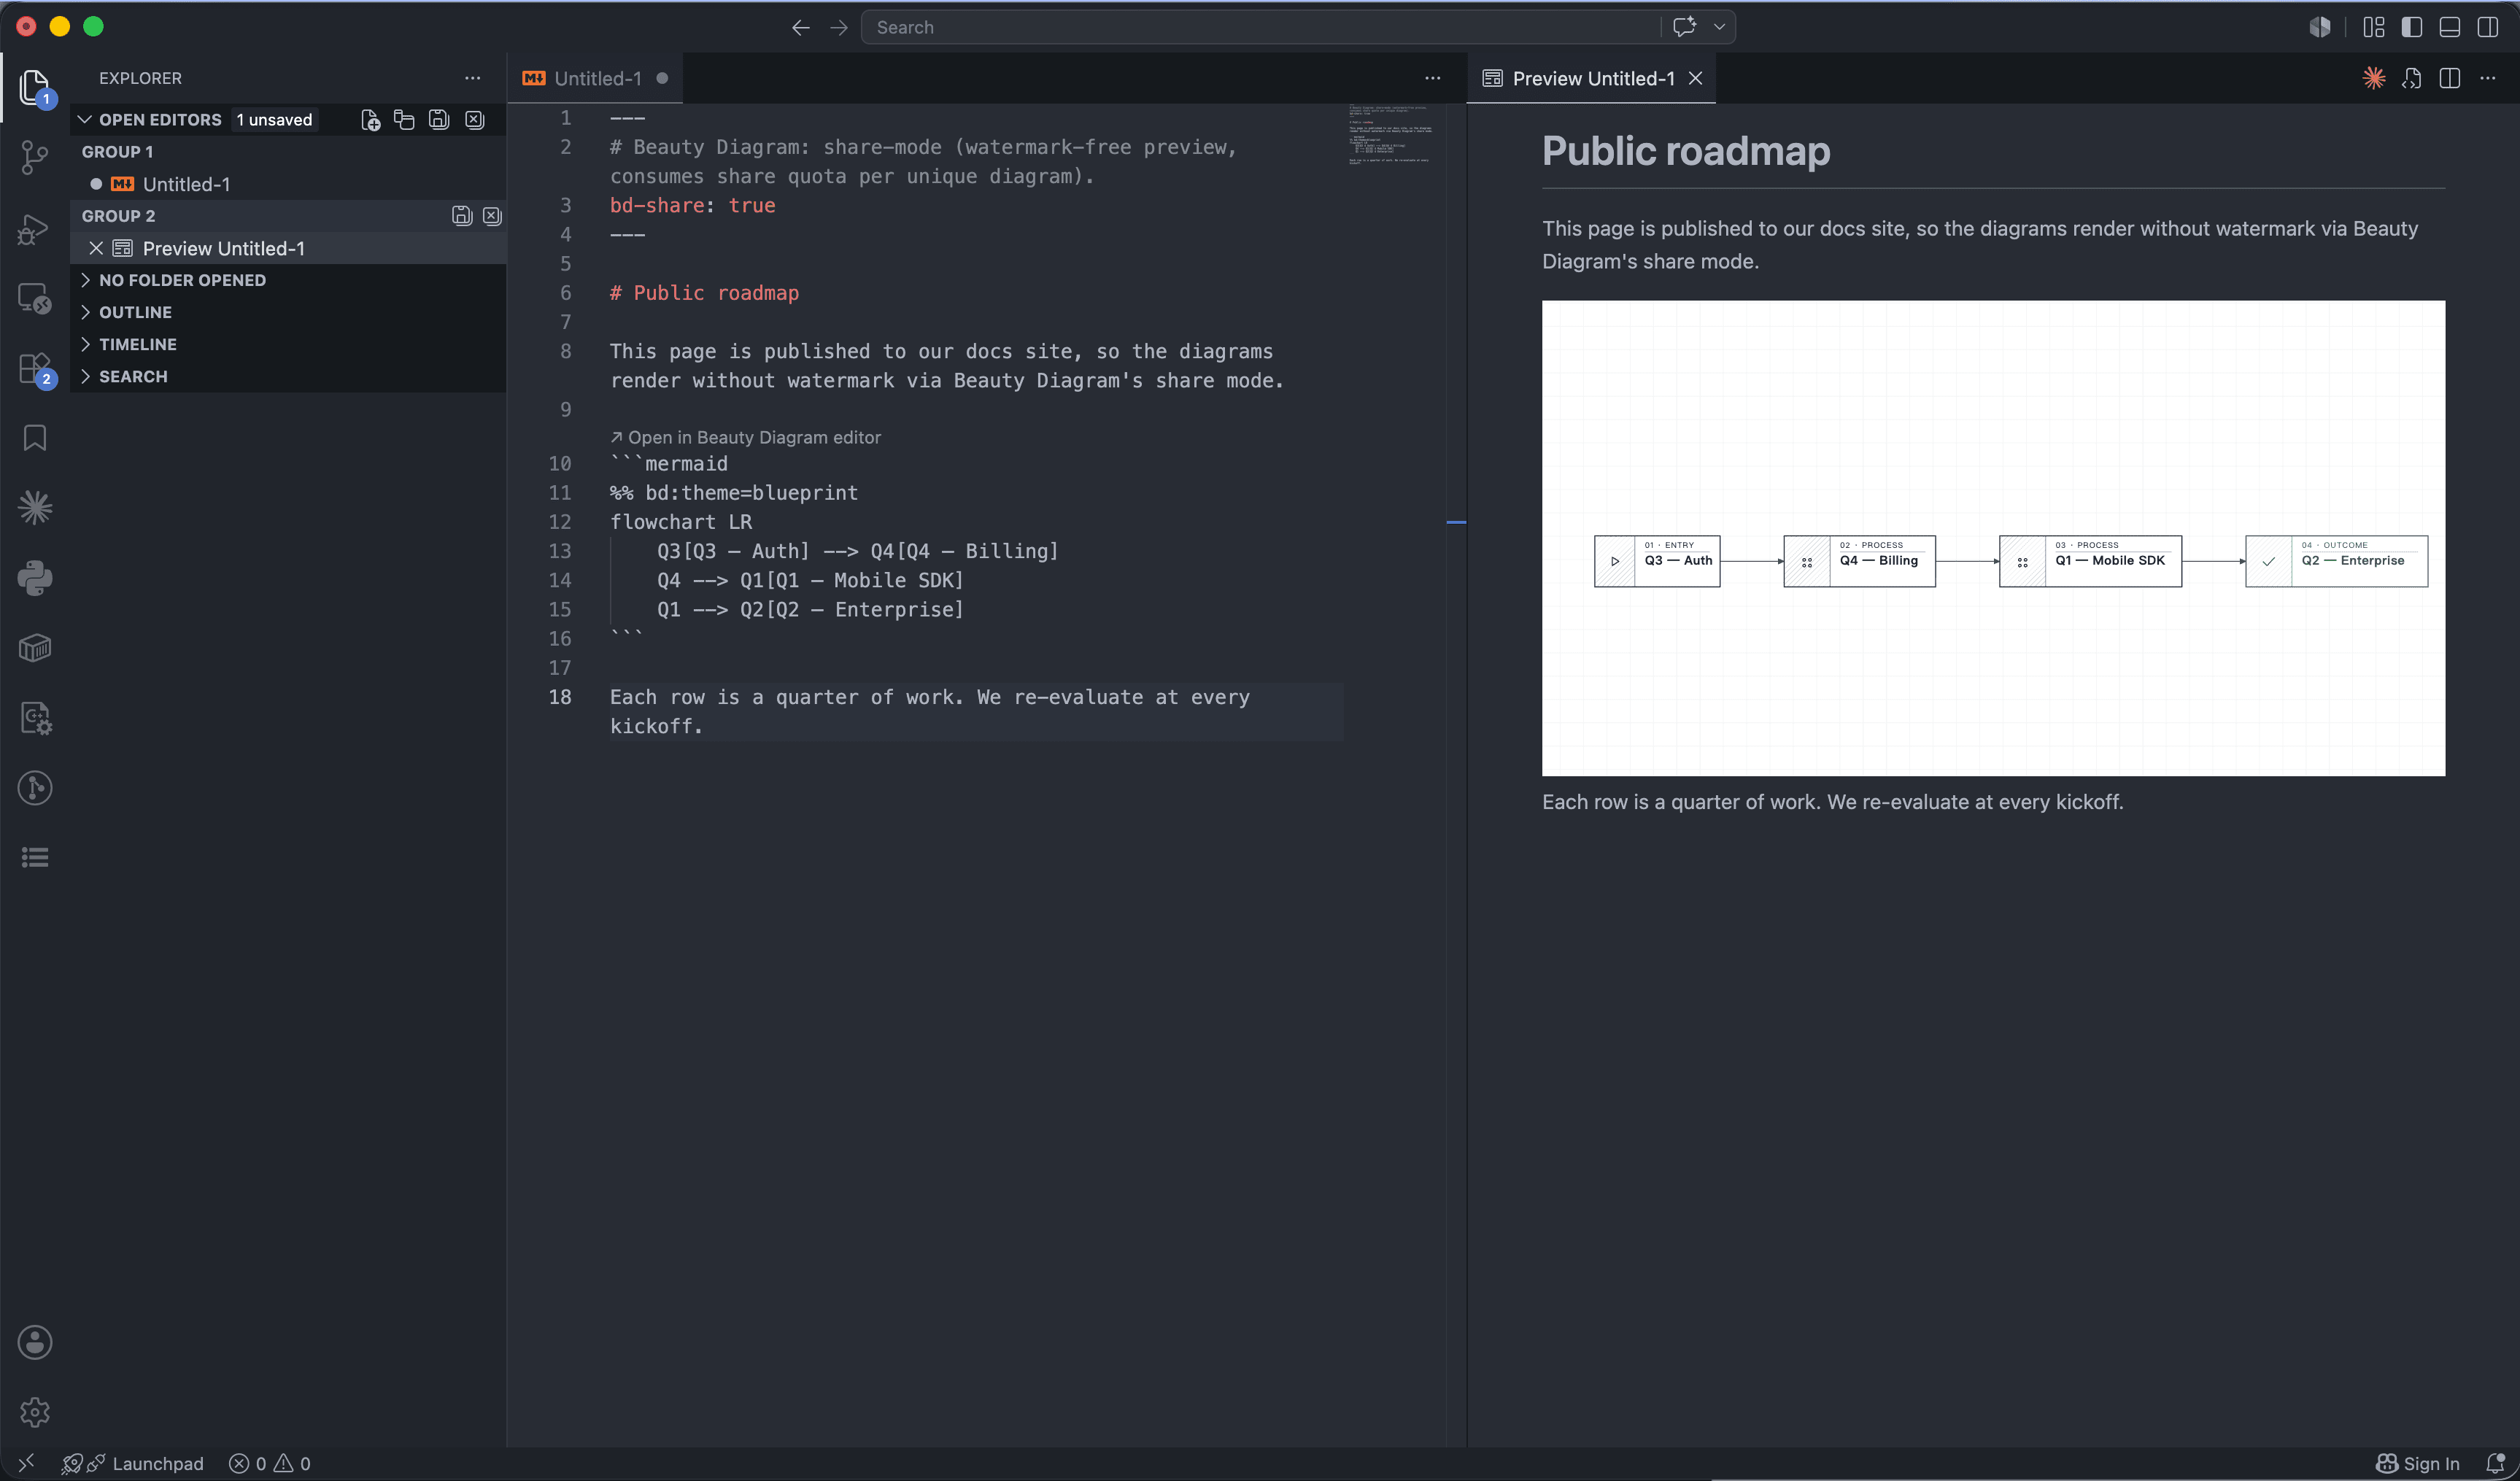Image resolution: width=2520 pixels, height=1481 pixels.
Task: Toggle the Secondary Side Bar
Action: [x=2488, y=27]
